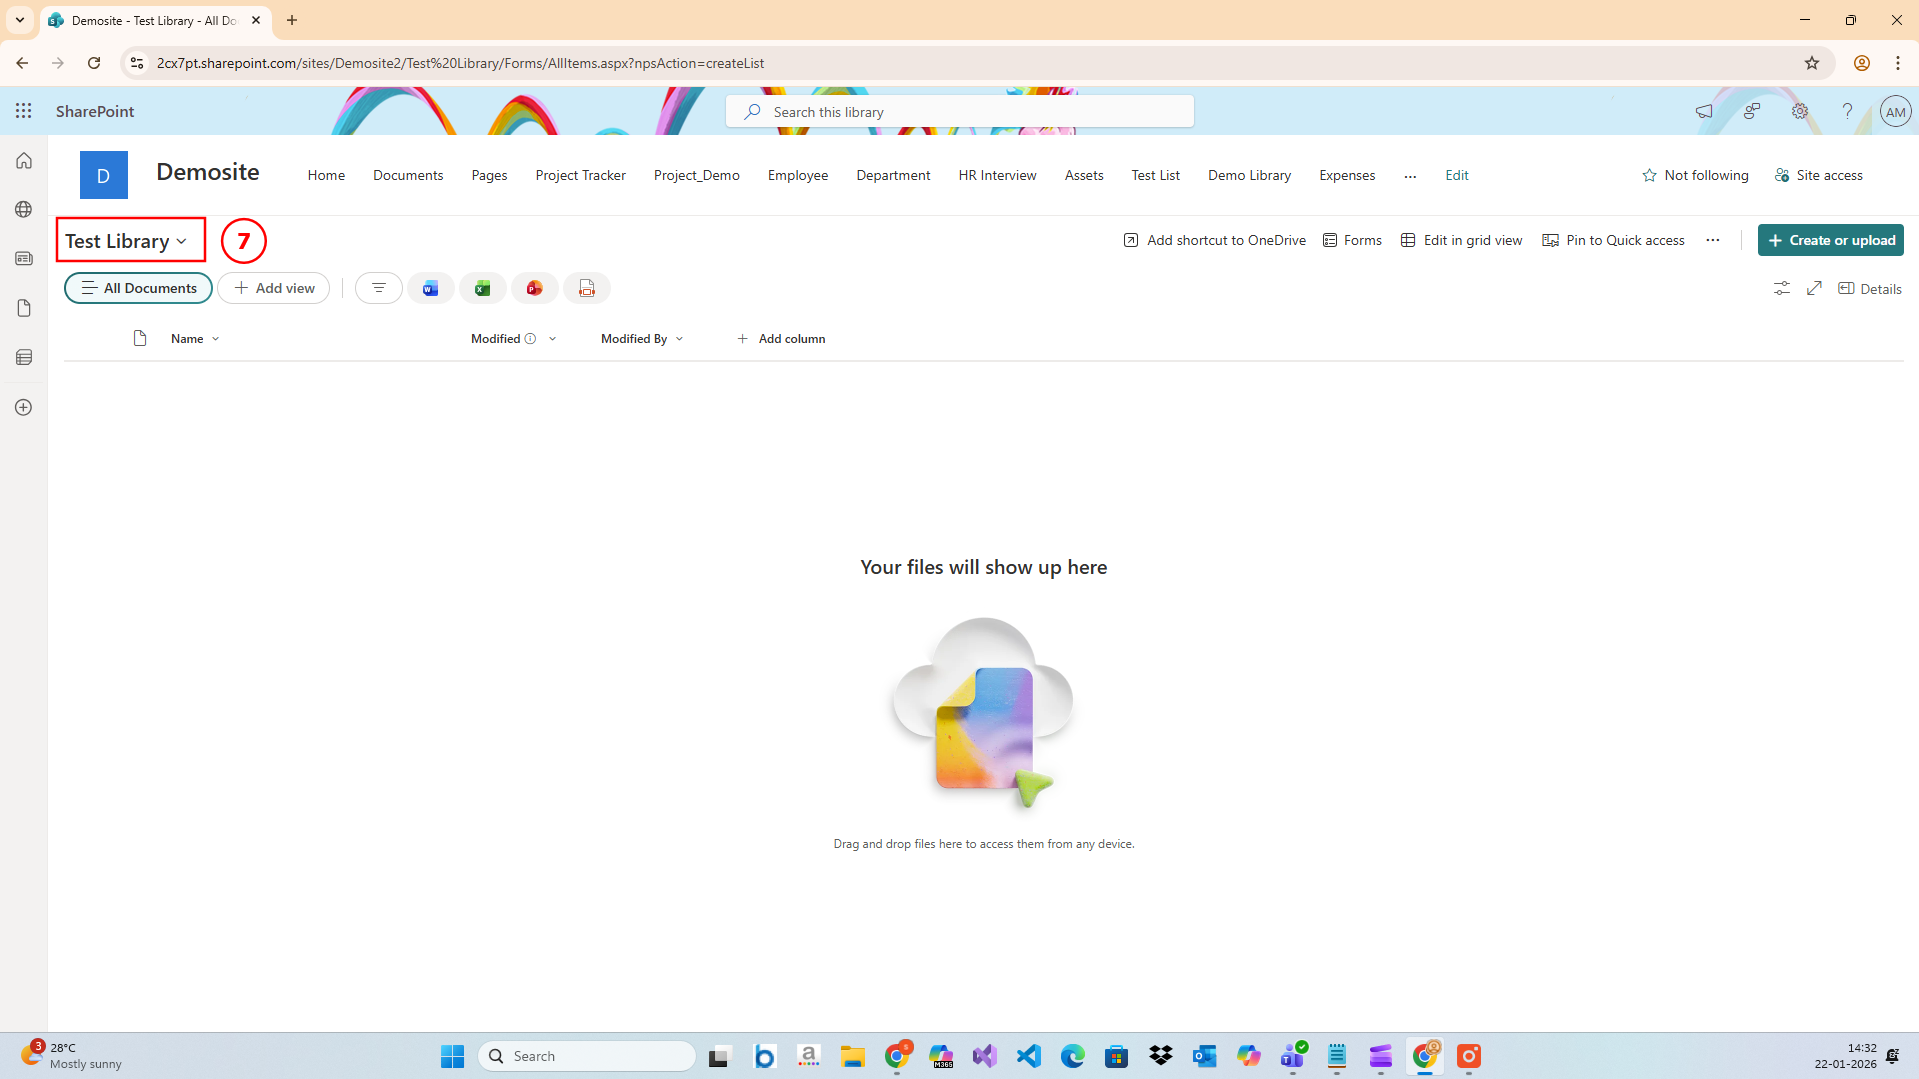Click the megaphone icon in SharePoint header
The image size is (1919, 1079).
coord(1704,111)
